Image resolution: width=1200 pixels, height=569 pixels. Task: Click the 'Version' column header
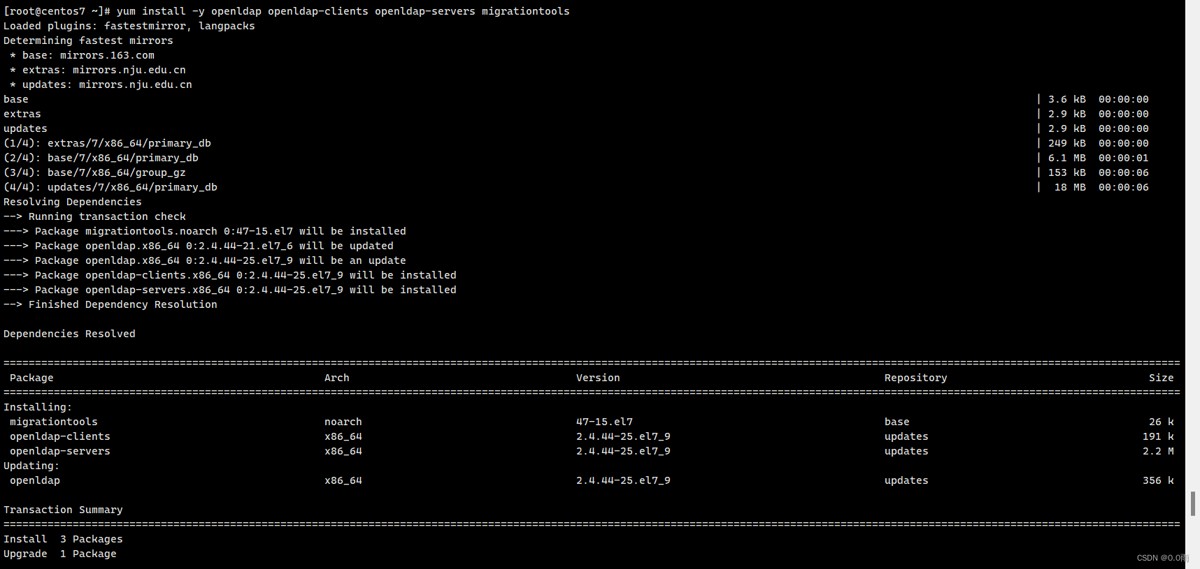coord(598,378)
